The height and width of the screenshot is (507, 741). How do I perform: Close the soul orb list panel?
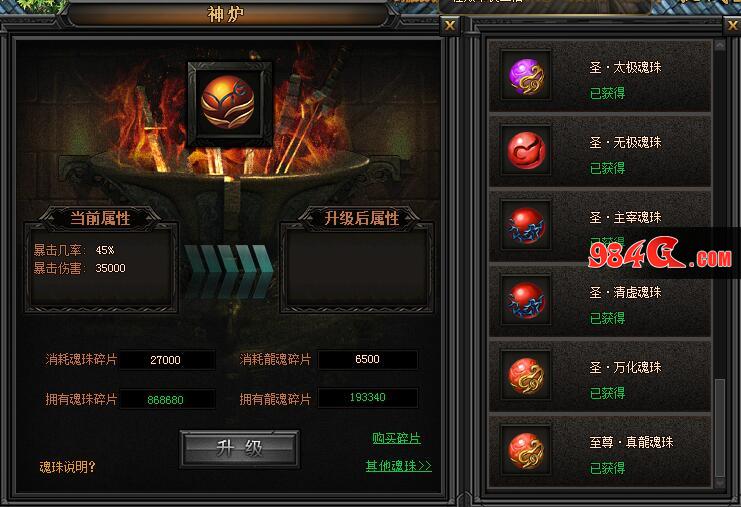tap(732, 26)
